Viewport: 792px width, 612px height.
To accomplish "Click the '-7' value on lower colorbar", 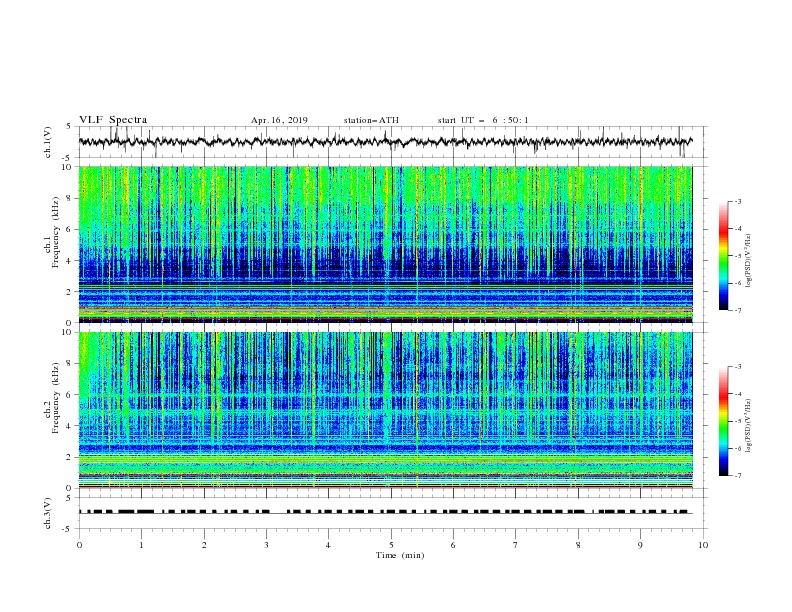I will pos(737,475).
